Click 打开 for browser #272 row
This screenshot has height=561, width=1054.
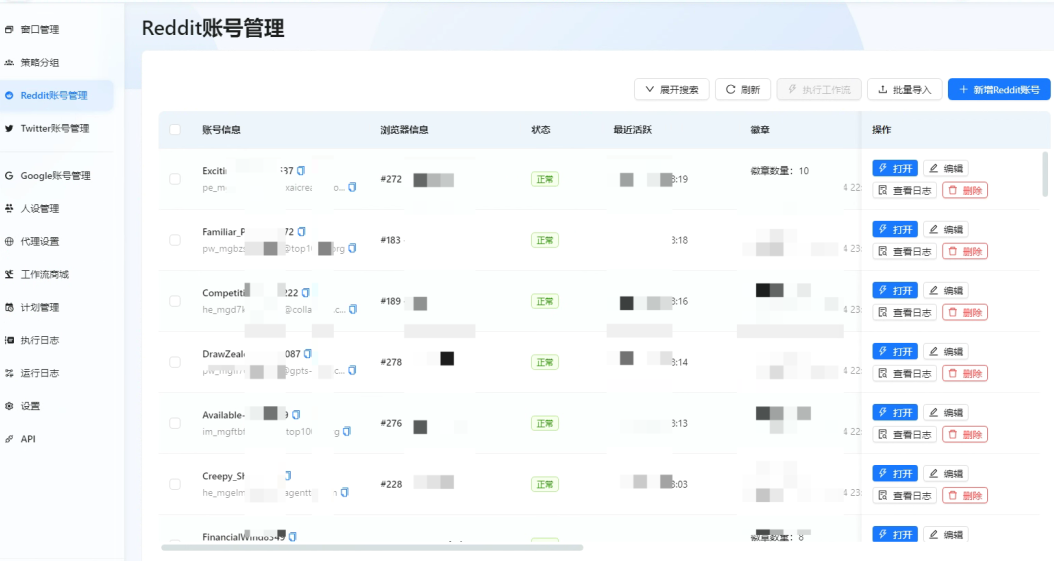pos(895,168)
